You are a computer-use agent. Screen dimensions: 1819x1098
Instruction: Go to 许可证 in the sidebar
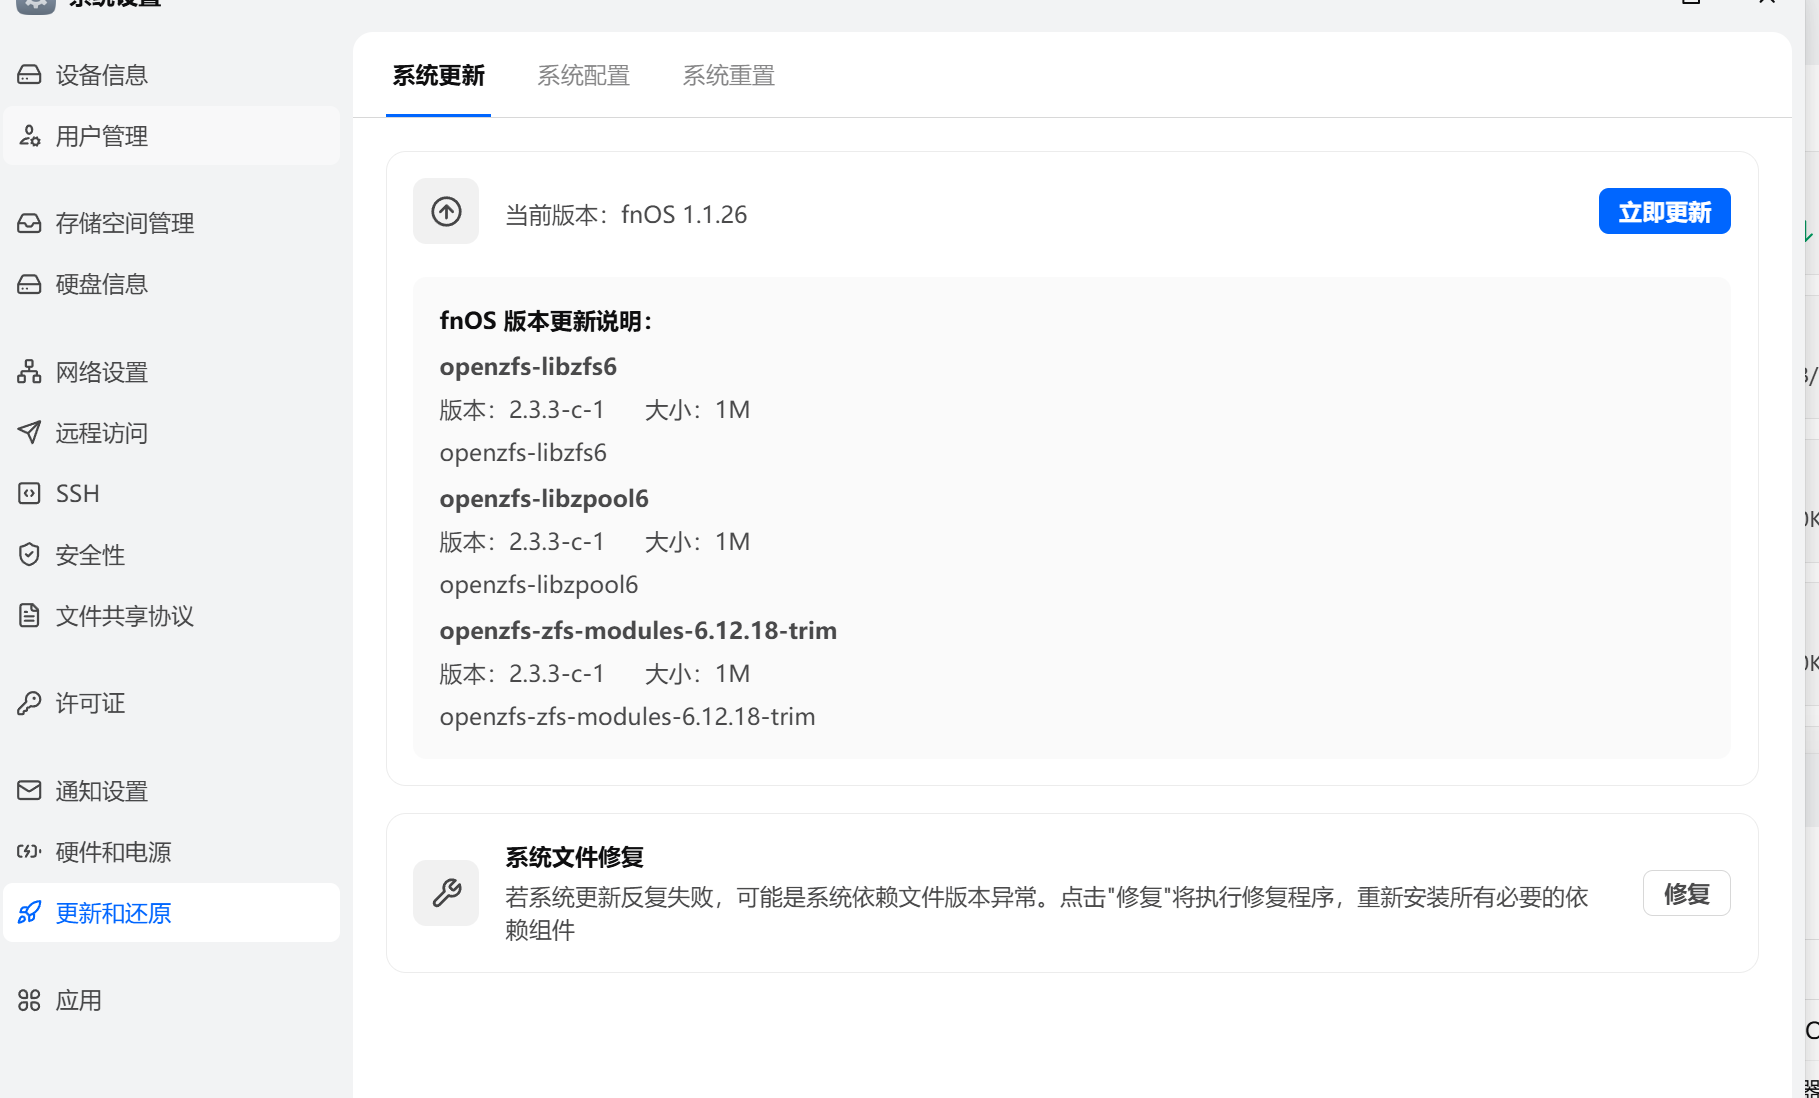pyautogui.click(x=171, y=703)
